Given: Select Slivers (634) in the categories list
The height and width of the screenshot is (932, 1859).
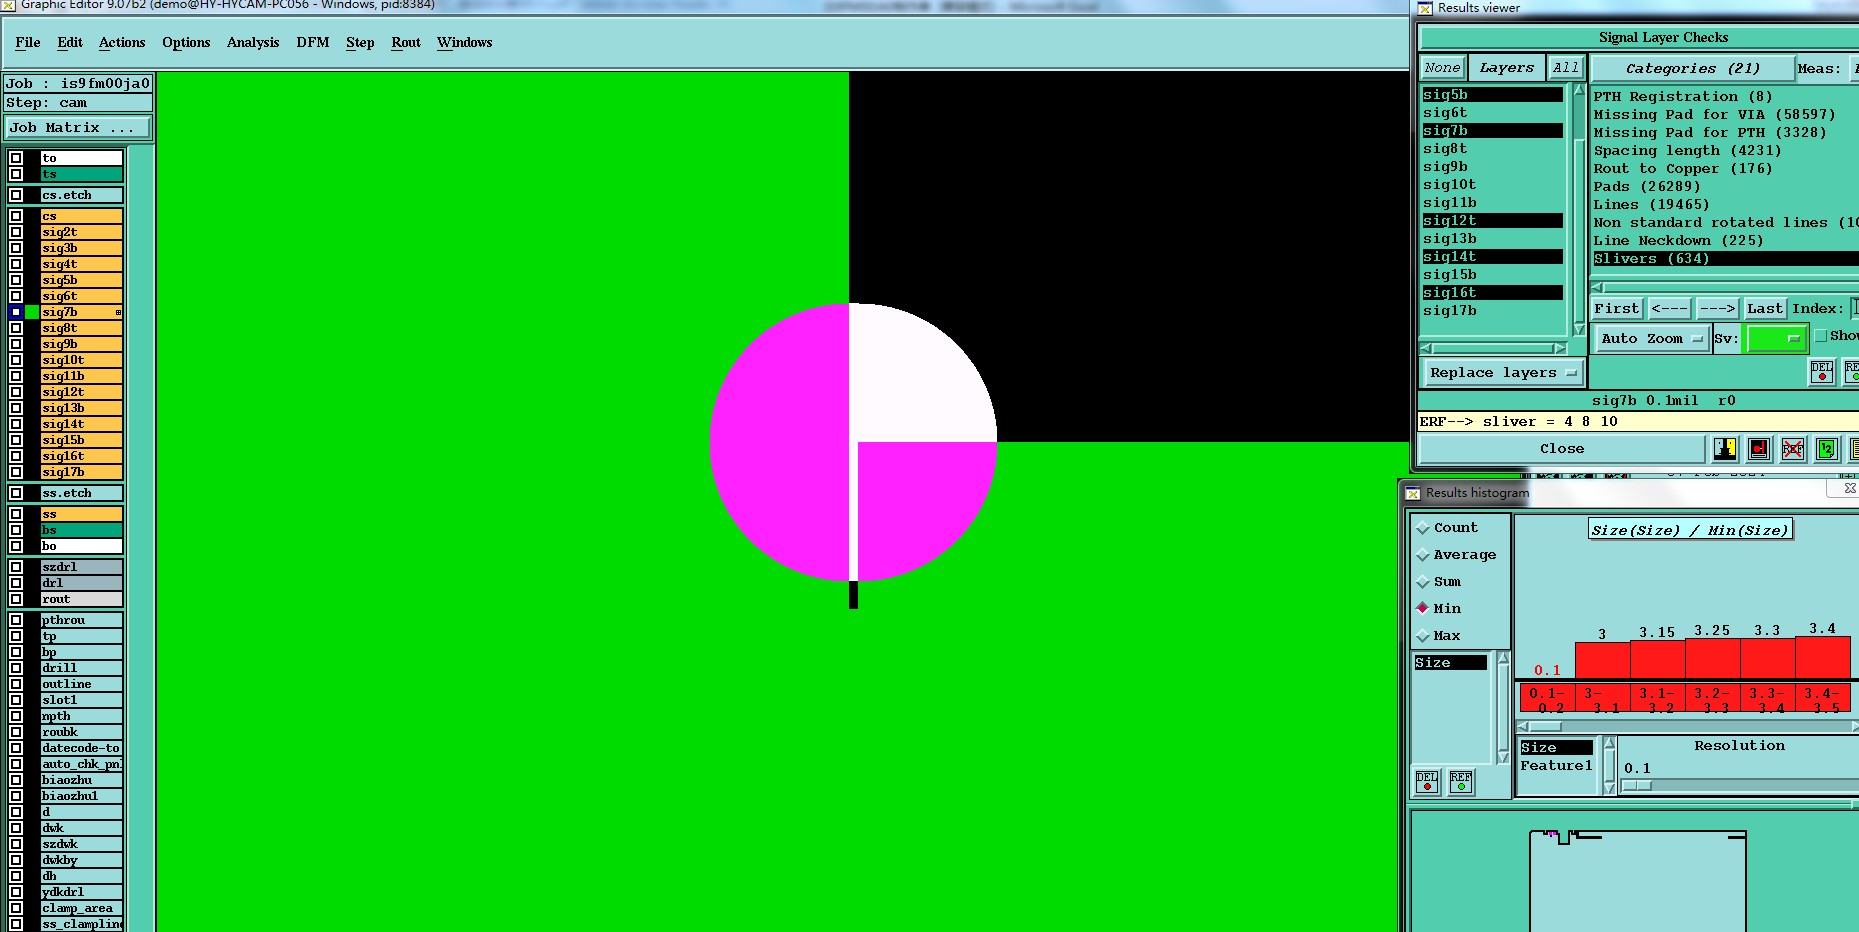Looking at the screenshot, I should 1724,259.
